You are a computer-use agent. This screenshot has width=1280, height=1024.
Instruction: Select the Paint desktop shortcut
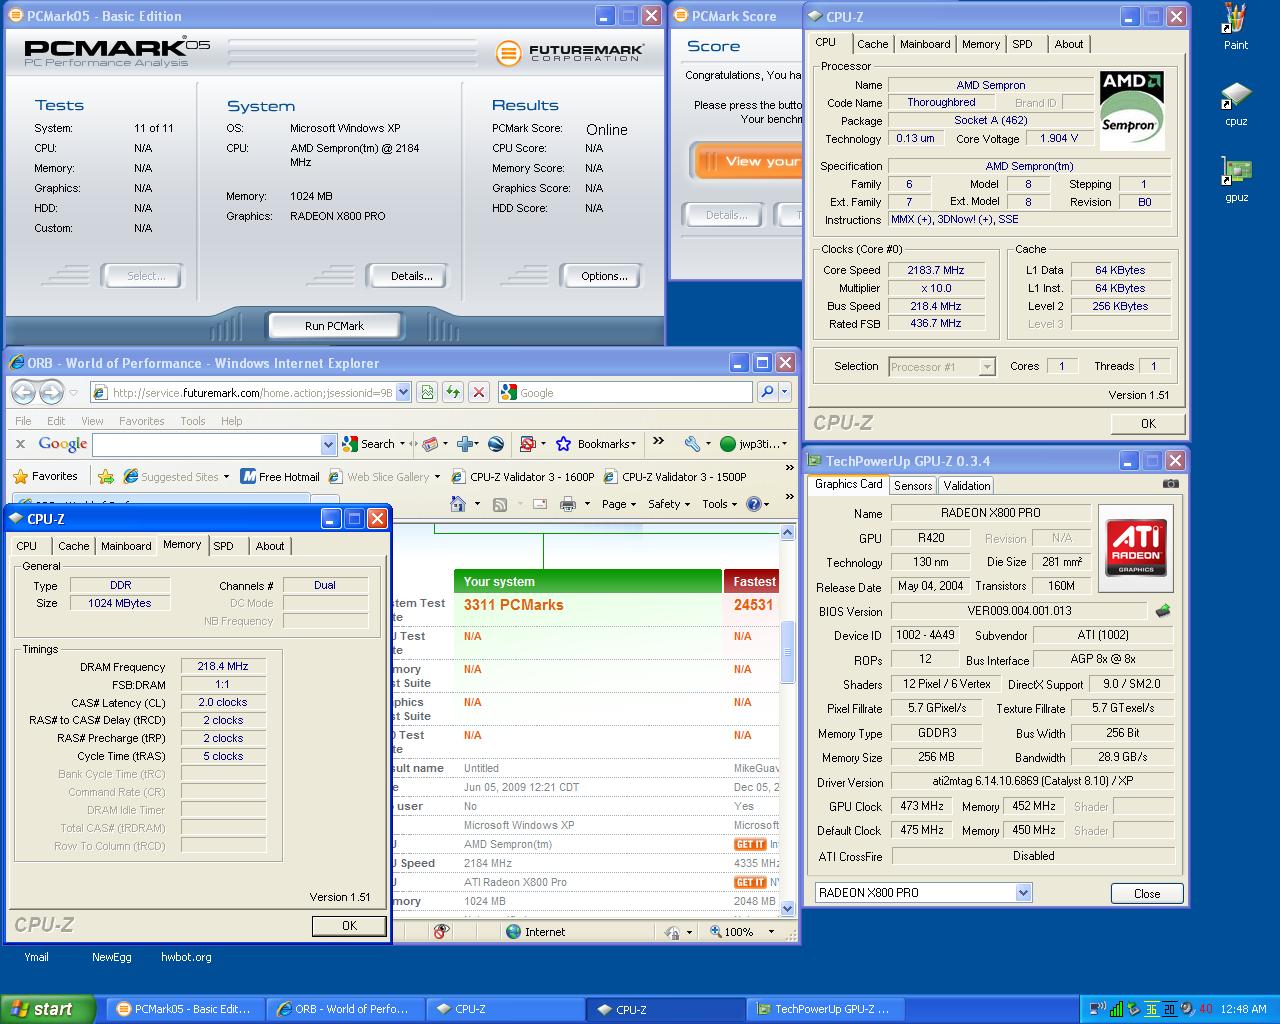pyautogui.click(x=1236, y=27)
